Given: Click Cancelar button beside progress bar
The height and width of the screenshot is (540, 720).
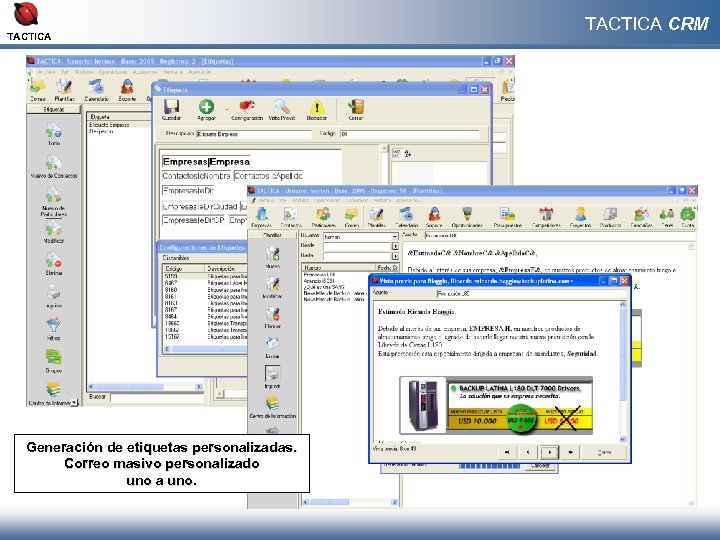Looking at the screenshot, I should tap(540, 466).
